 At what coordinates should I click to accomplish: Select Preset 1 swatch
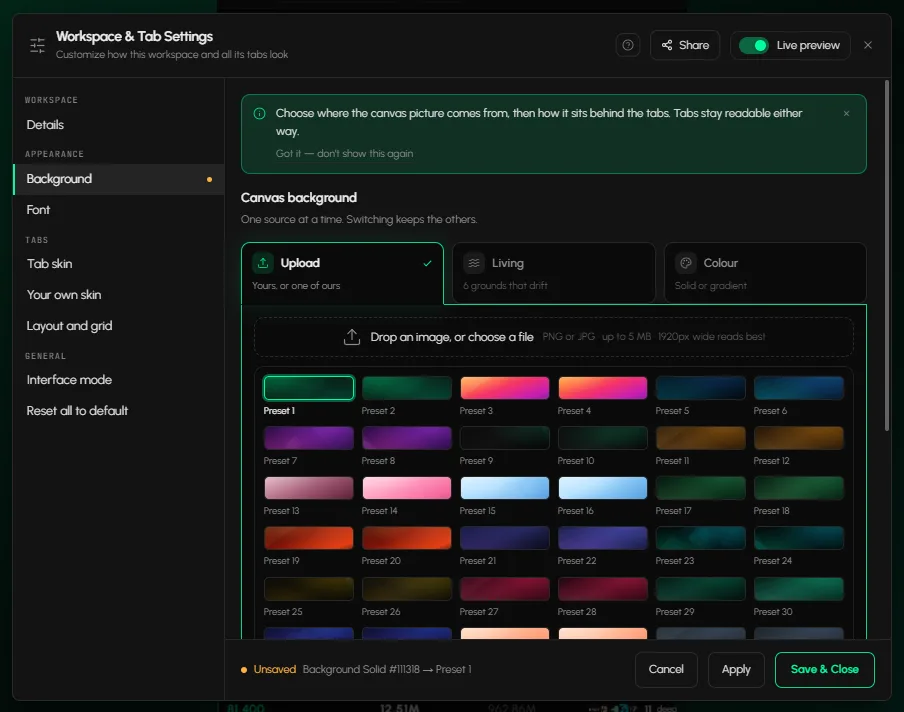(309, 388)
